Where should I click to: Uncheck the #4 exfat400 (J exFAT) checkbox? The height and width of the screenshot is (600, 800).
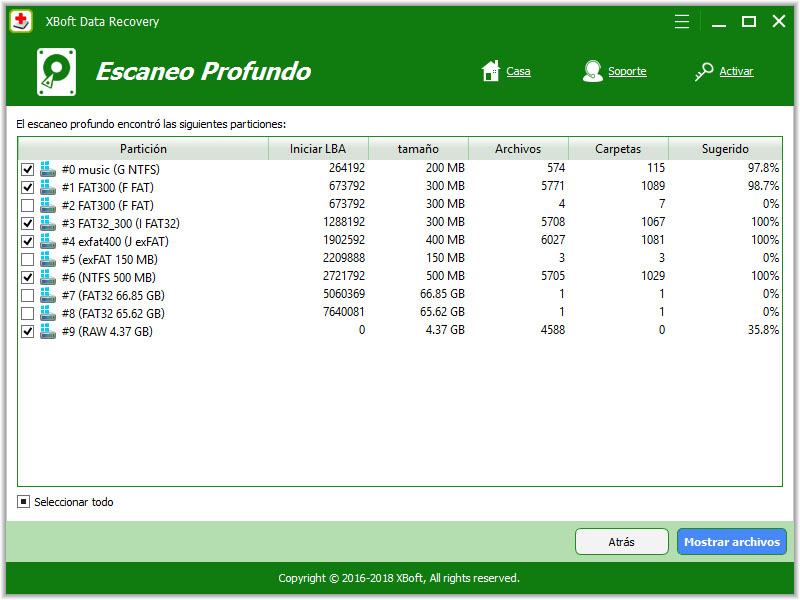tap(28, 241)
